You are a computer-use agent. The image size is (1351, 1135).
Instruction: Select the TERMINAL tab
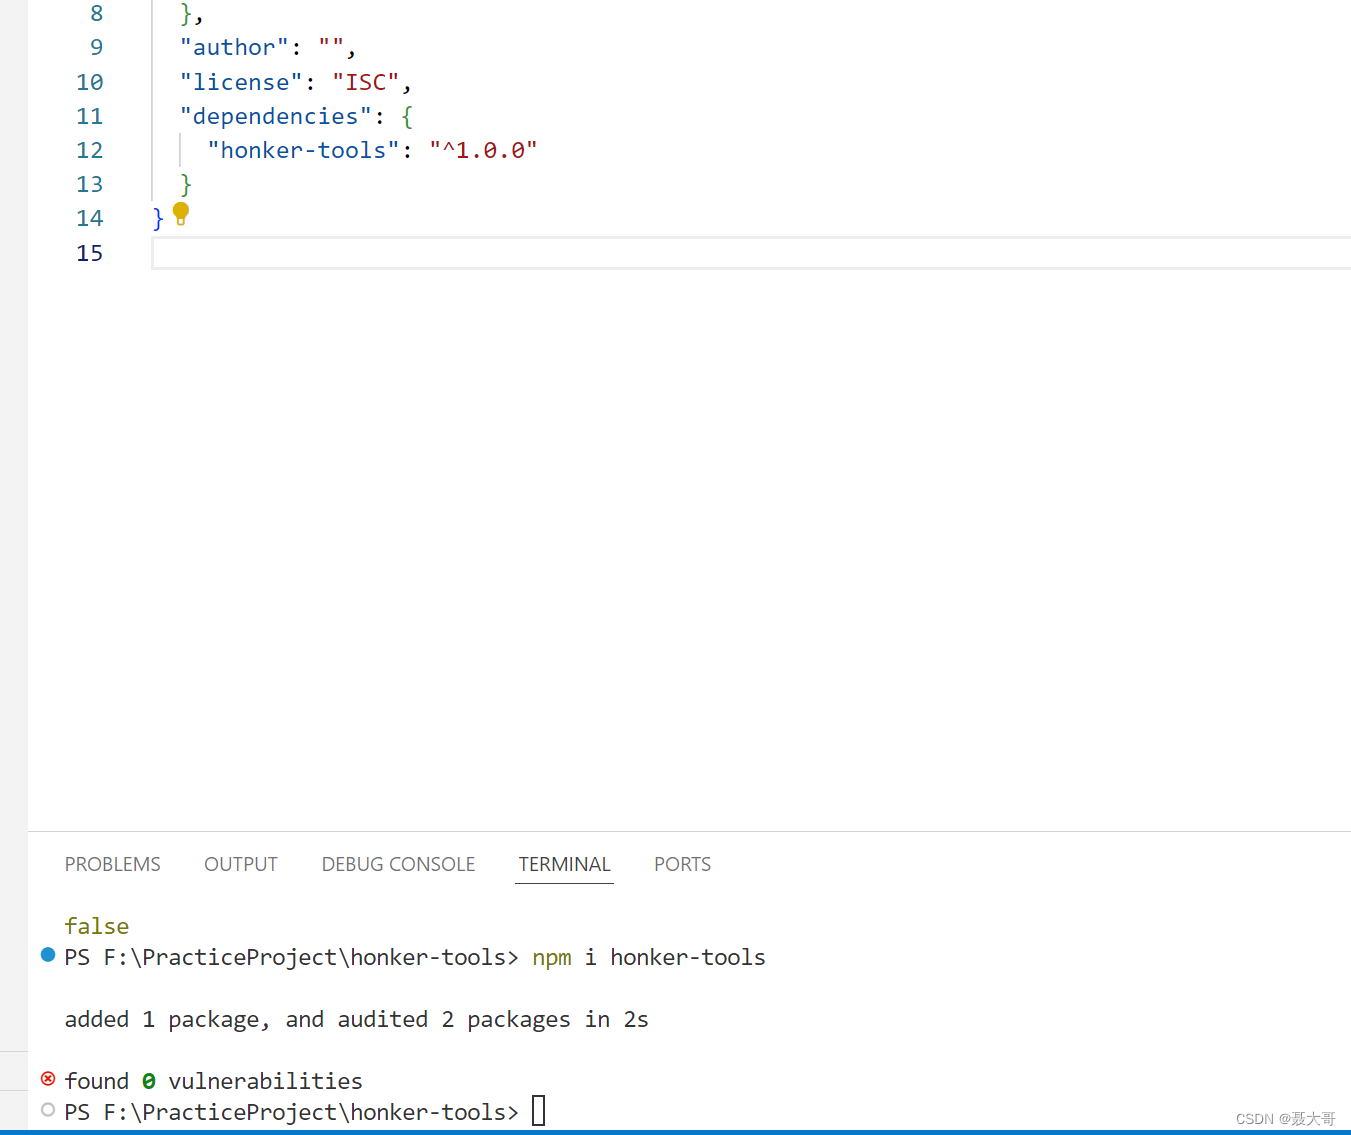point(565,864)
